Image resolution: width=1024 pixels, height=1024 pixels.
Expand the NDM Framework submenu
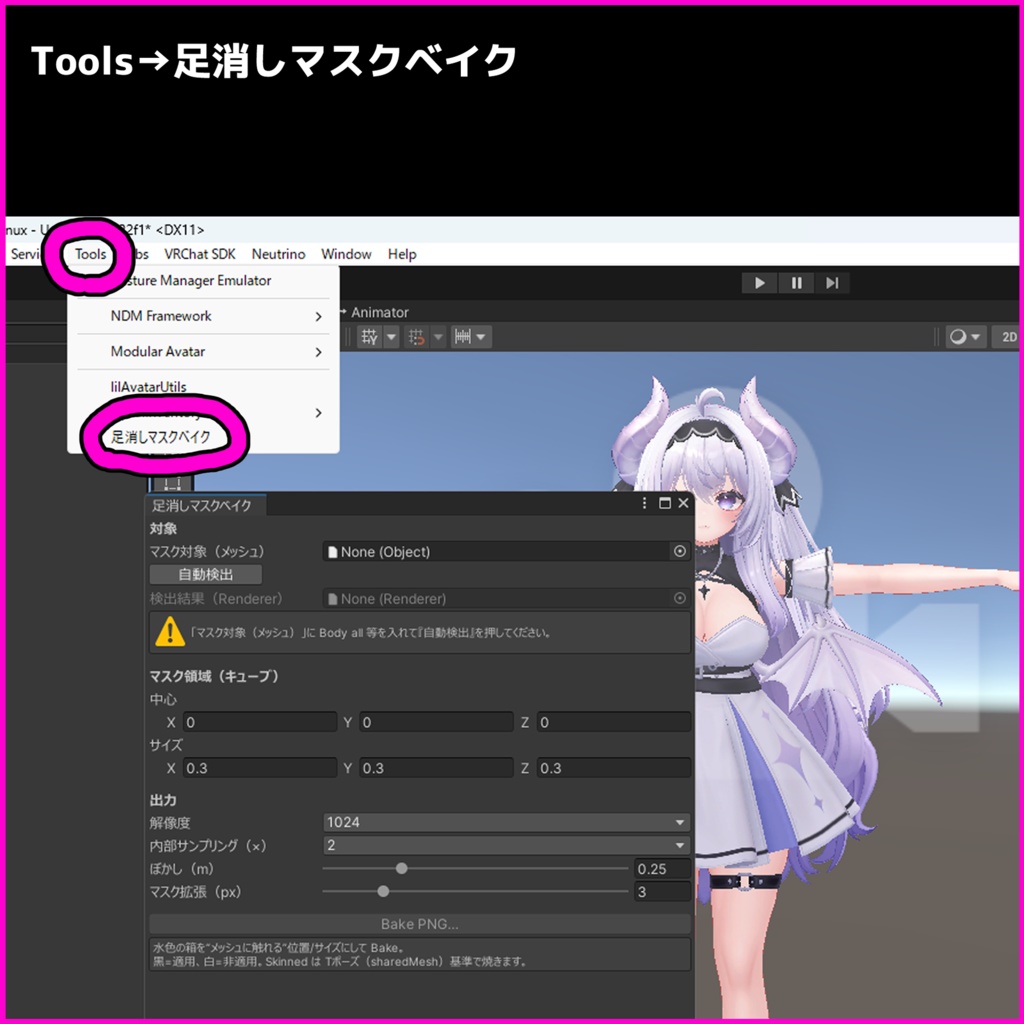(x=203, y=316)
